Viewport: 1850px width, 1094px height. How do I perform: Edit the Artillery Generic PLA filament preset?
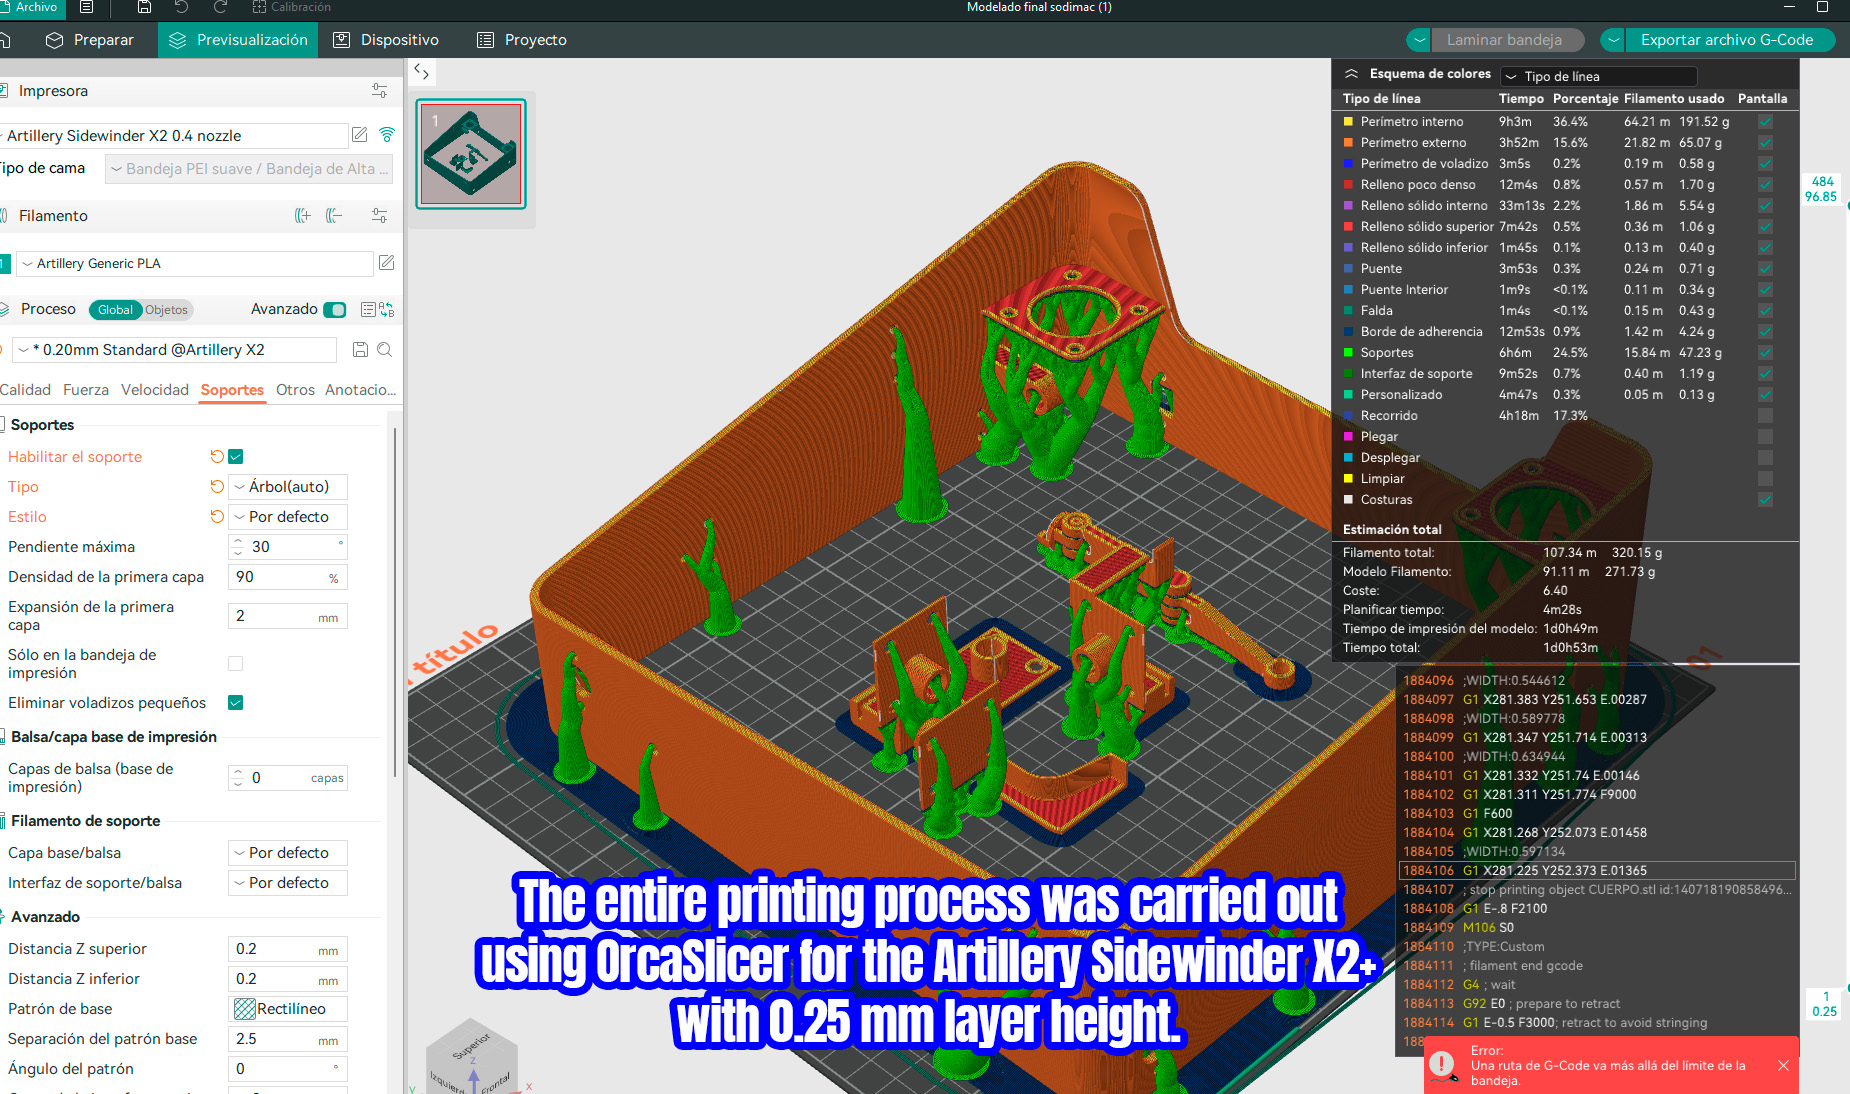pos(386,263)
